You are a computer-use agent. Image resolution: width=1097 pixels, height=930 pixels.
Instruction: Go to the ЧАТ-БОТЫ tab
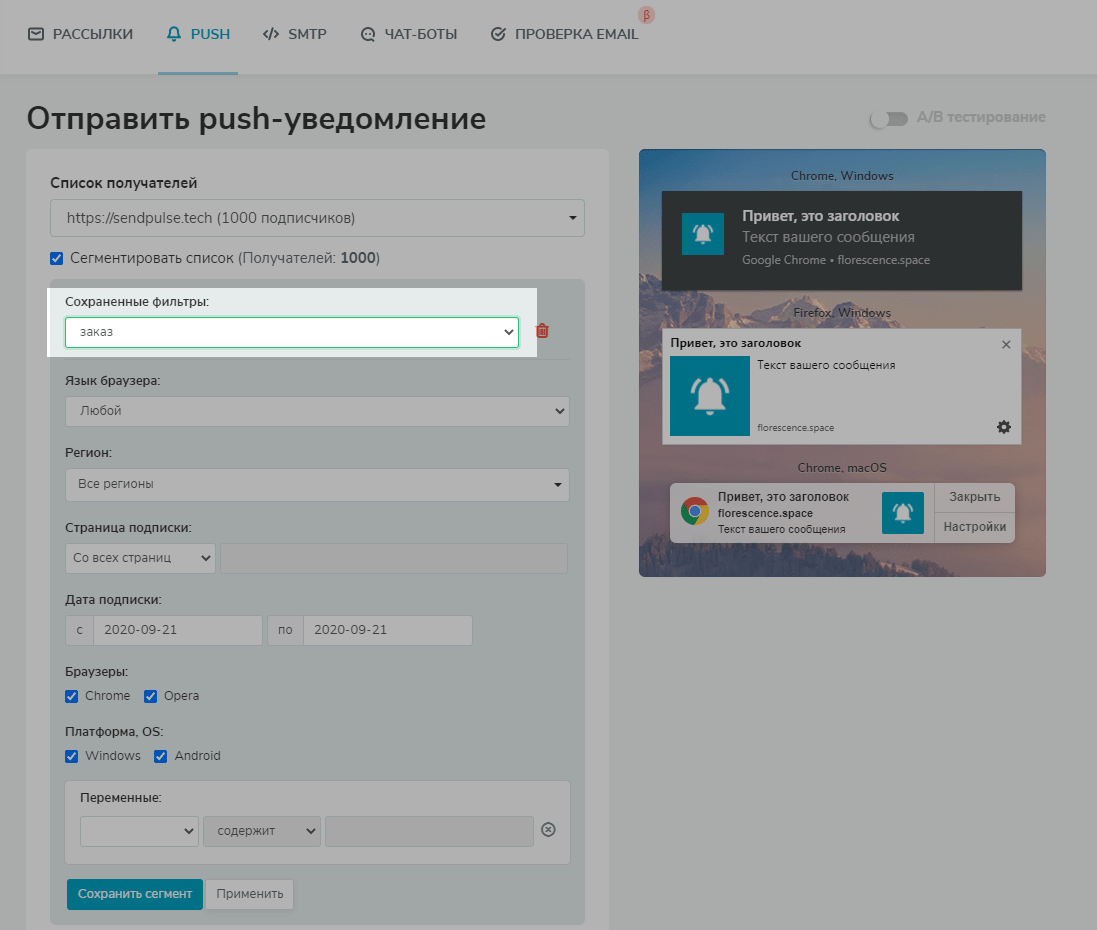(x=409, y=34)
